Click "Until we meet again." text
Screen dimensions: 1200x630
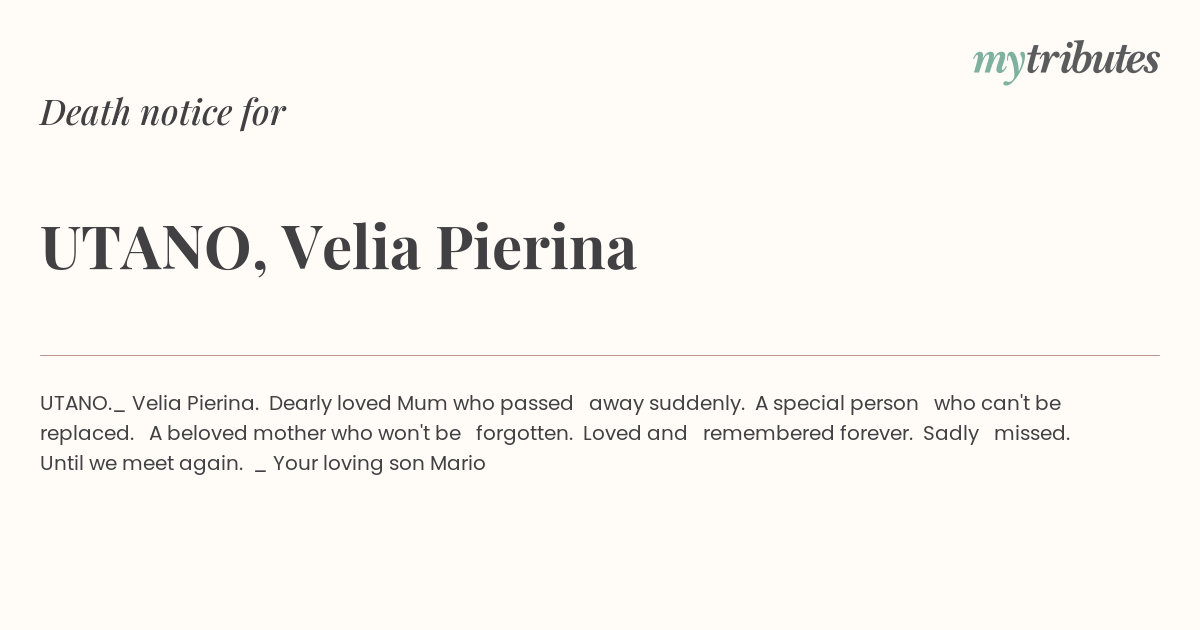coord(142,463)
